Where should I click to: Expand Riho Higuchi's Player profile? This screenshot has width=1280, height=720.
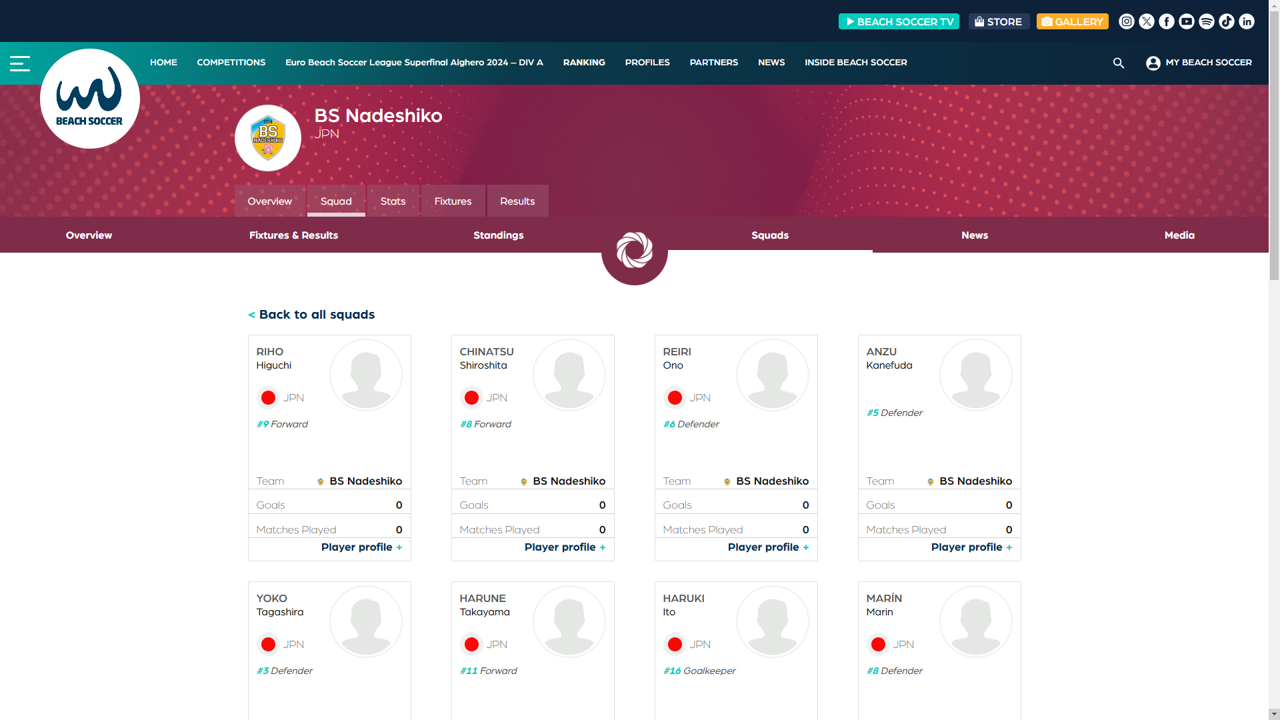(x=361, y=547)
